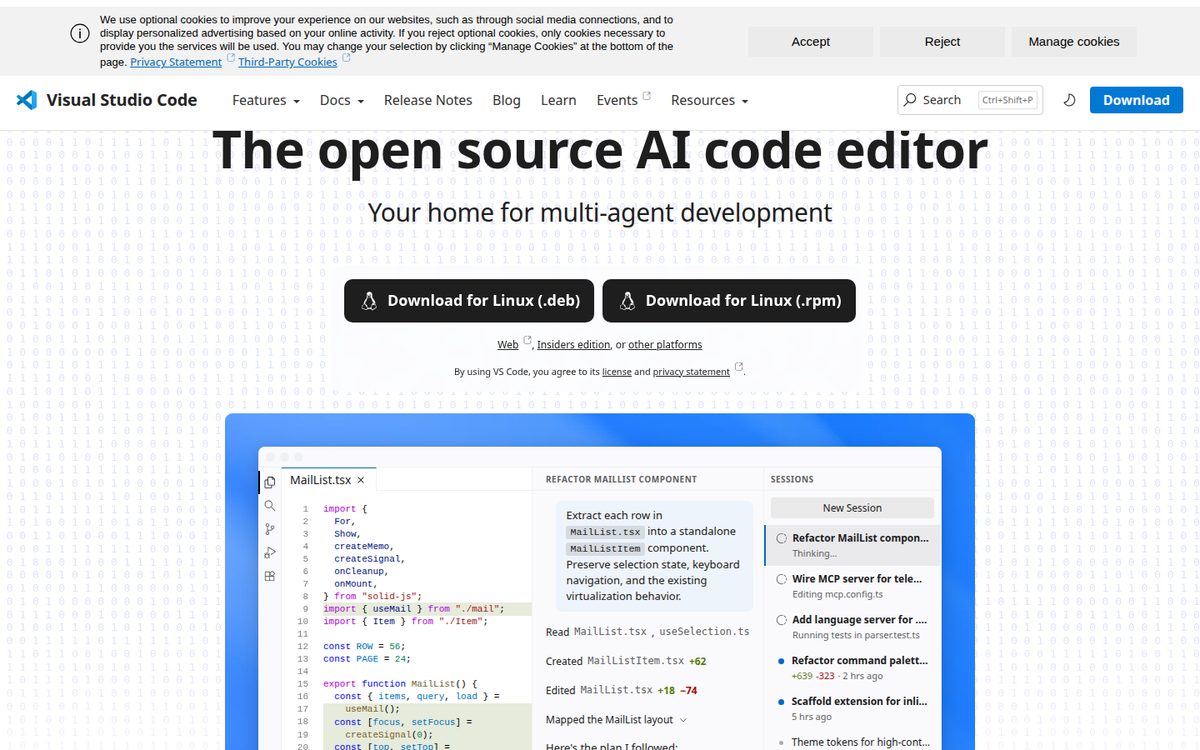Viewport: 1200px width, 750px height.
Task: Click the blue dot beside Scaffold extension session
Action: coord(780,702)
